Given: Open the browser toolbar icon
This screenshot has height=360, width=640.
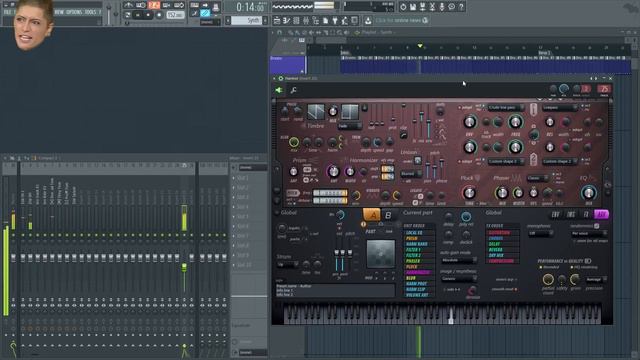Looking at the screenshot, I should coord(316,20).
